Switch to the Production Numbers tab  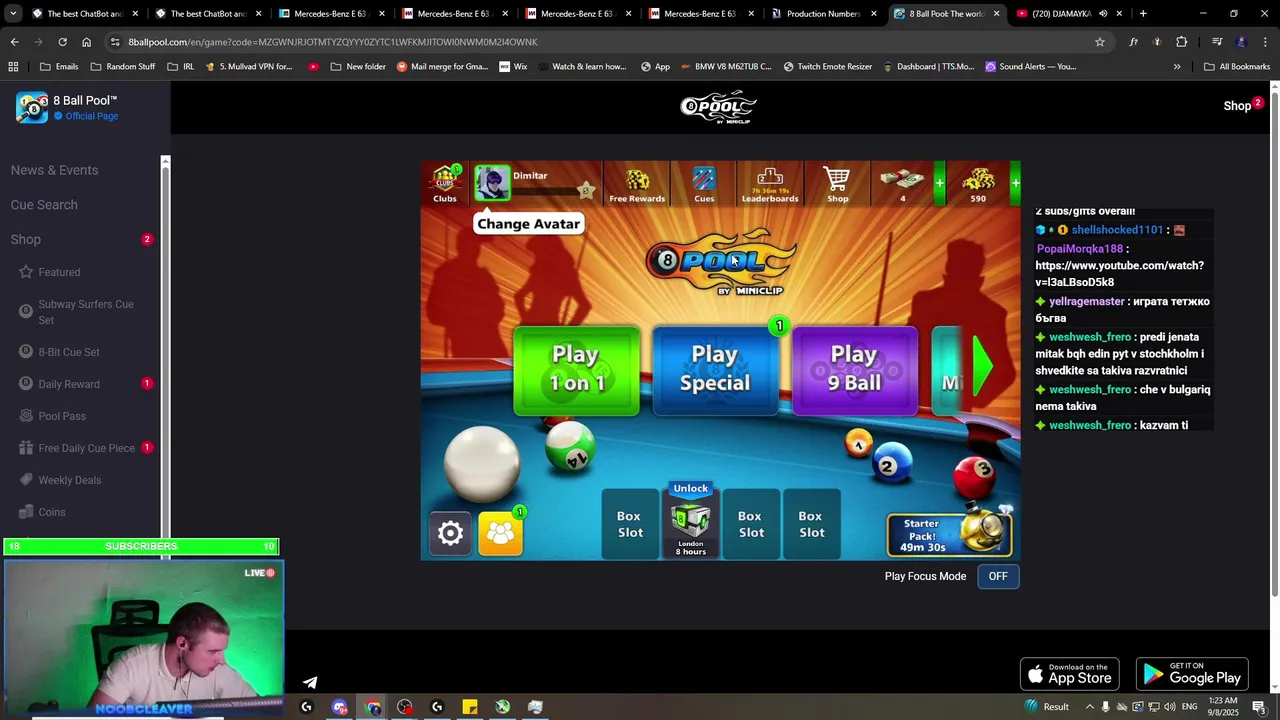click(x=823, y=14)
